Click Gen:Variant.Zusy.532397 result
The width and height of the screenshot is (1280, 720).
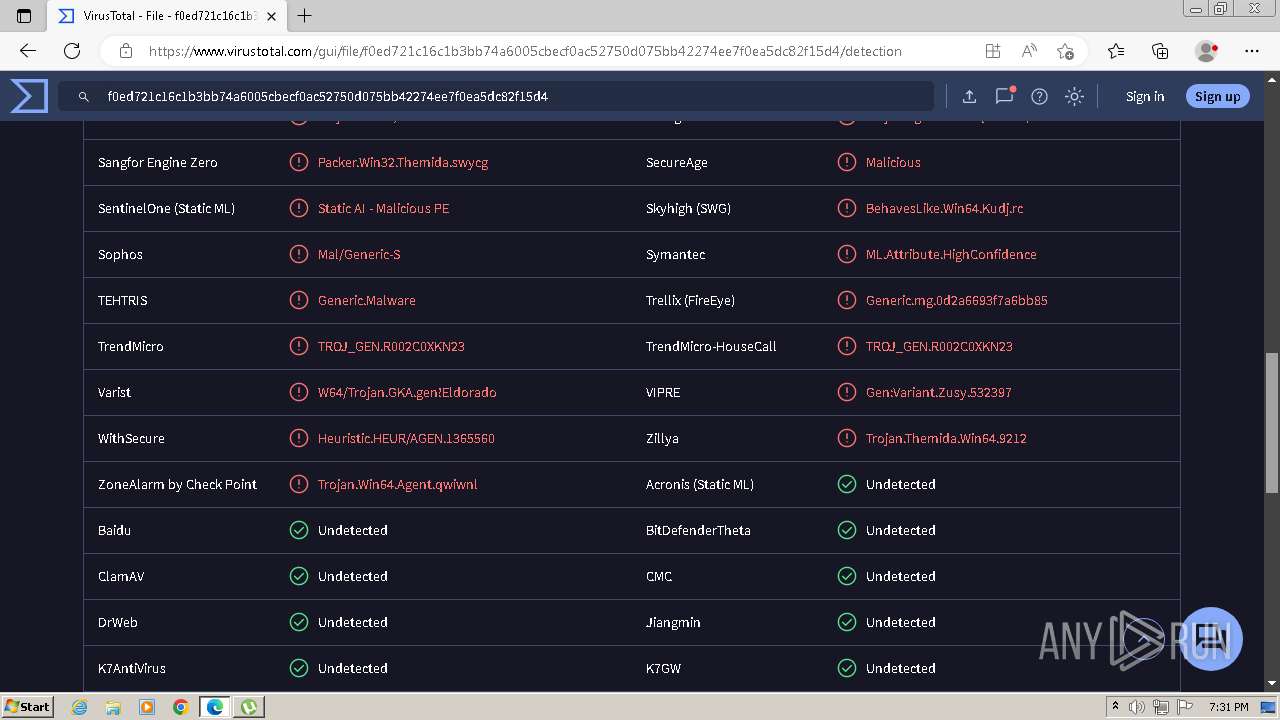tap(939, 392)
